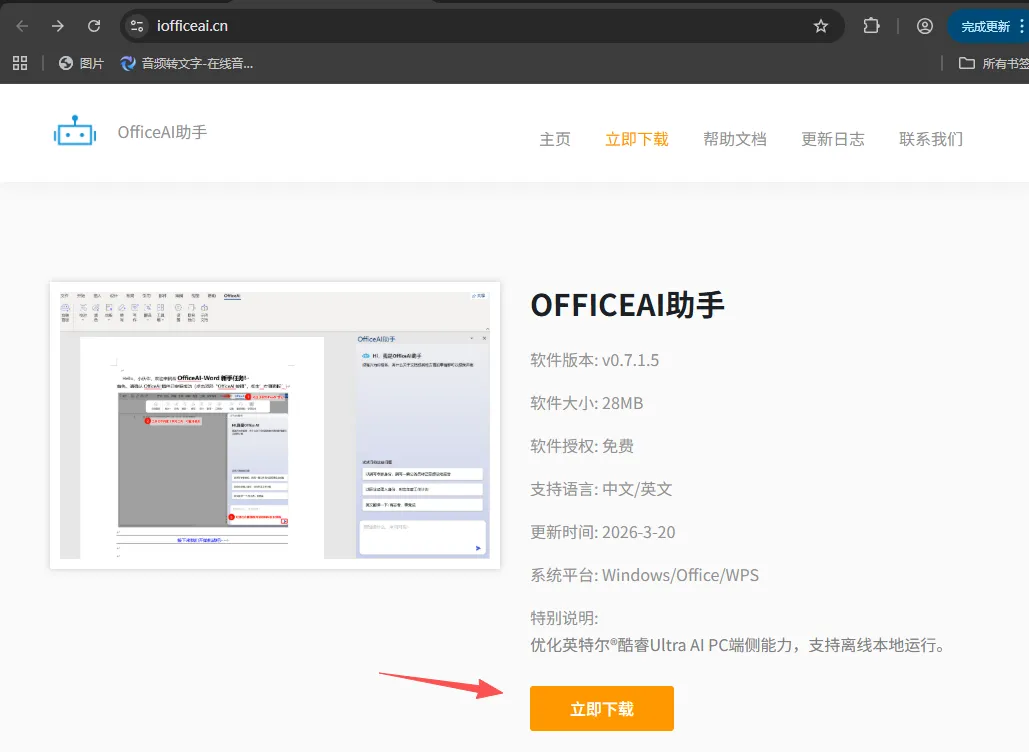
Task: Open the 所有书签 folder
Action: click(x=994, y=63)
